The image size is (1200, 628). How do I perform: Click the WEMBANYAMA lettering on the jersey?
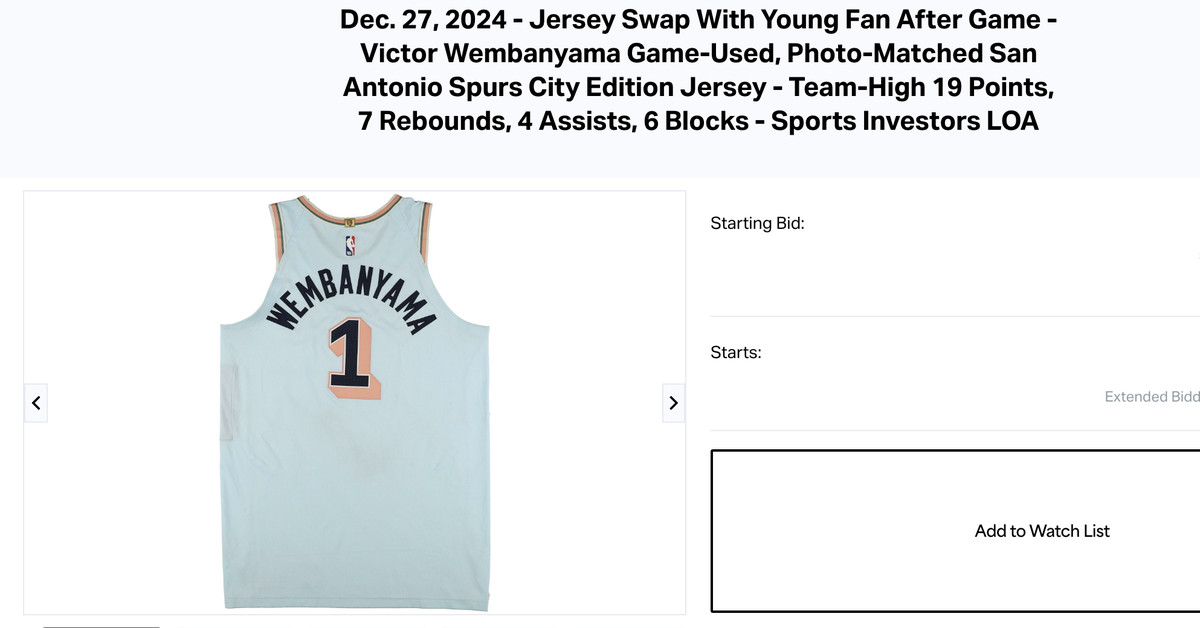352,298
